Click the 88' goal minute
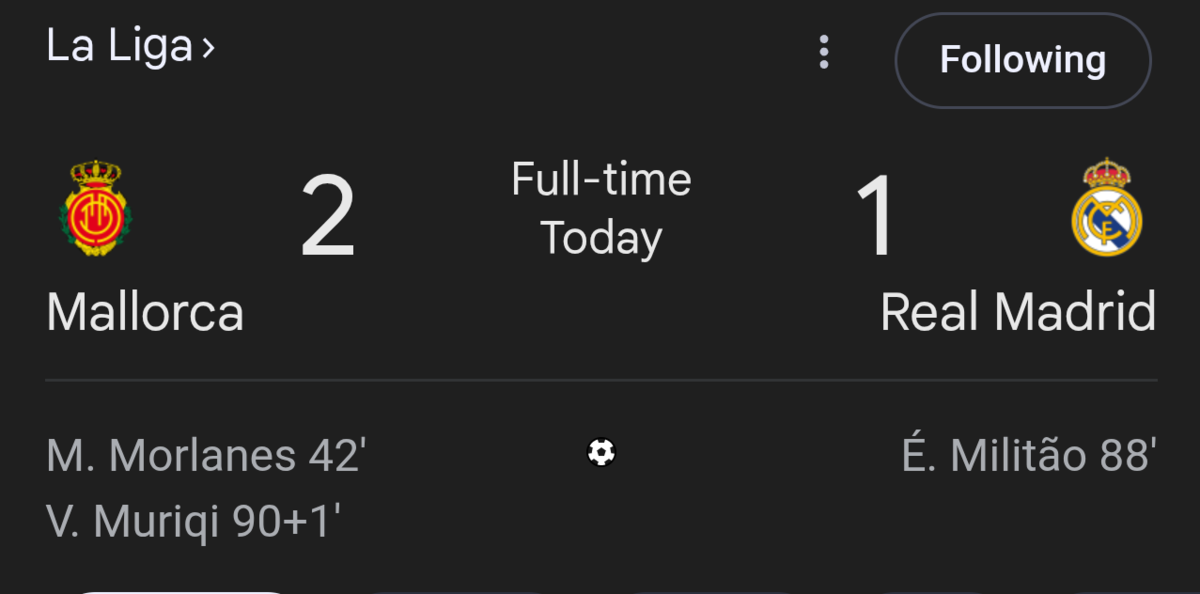 pos(1127,456)
